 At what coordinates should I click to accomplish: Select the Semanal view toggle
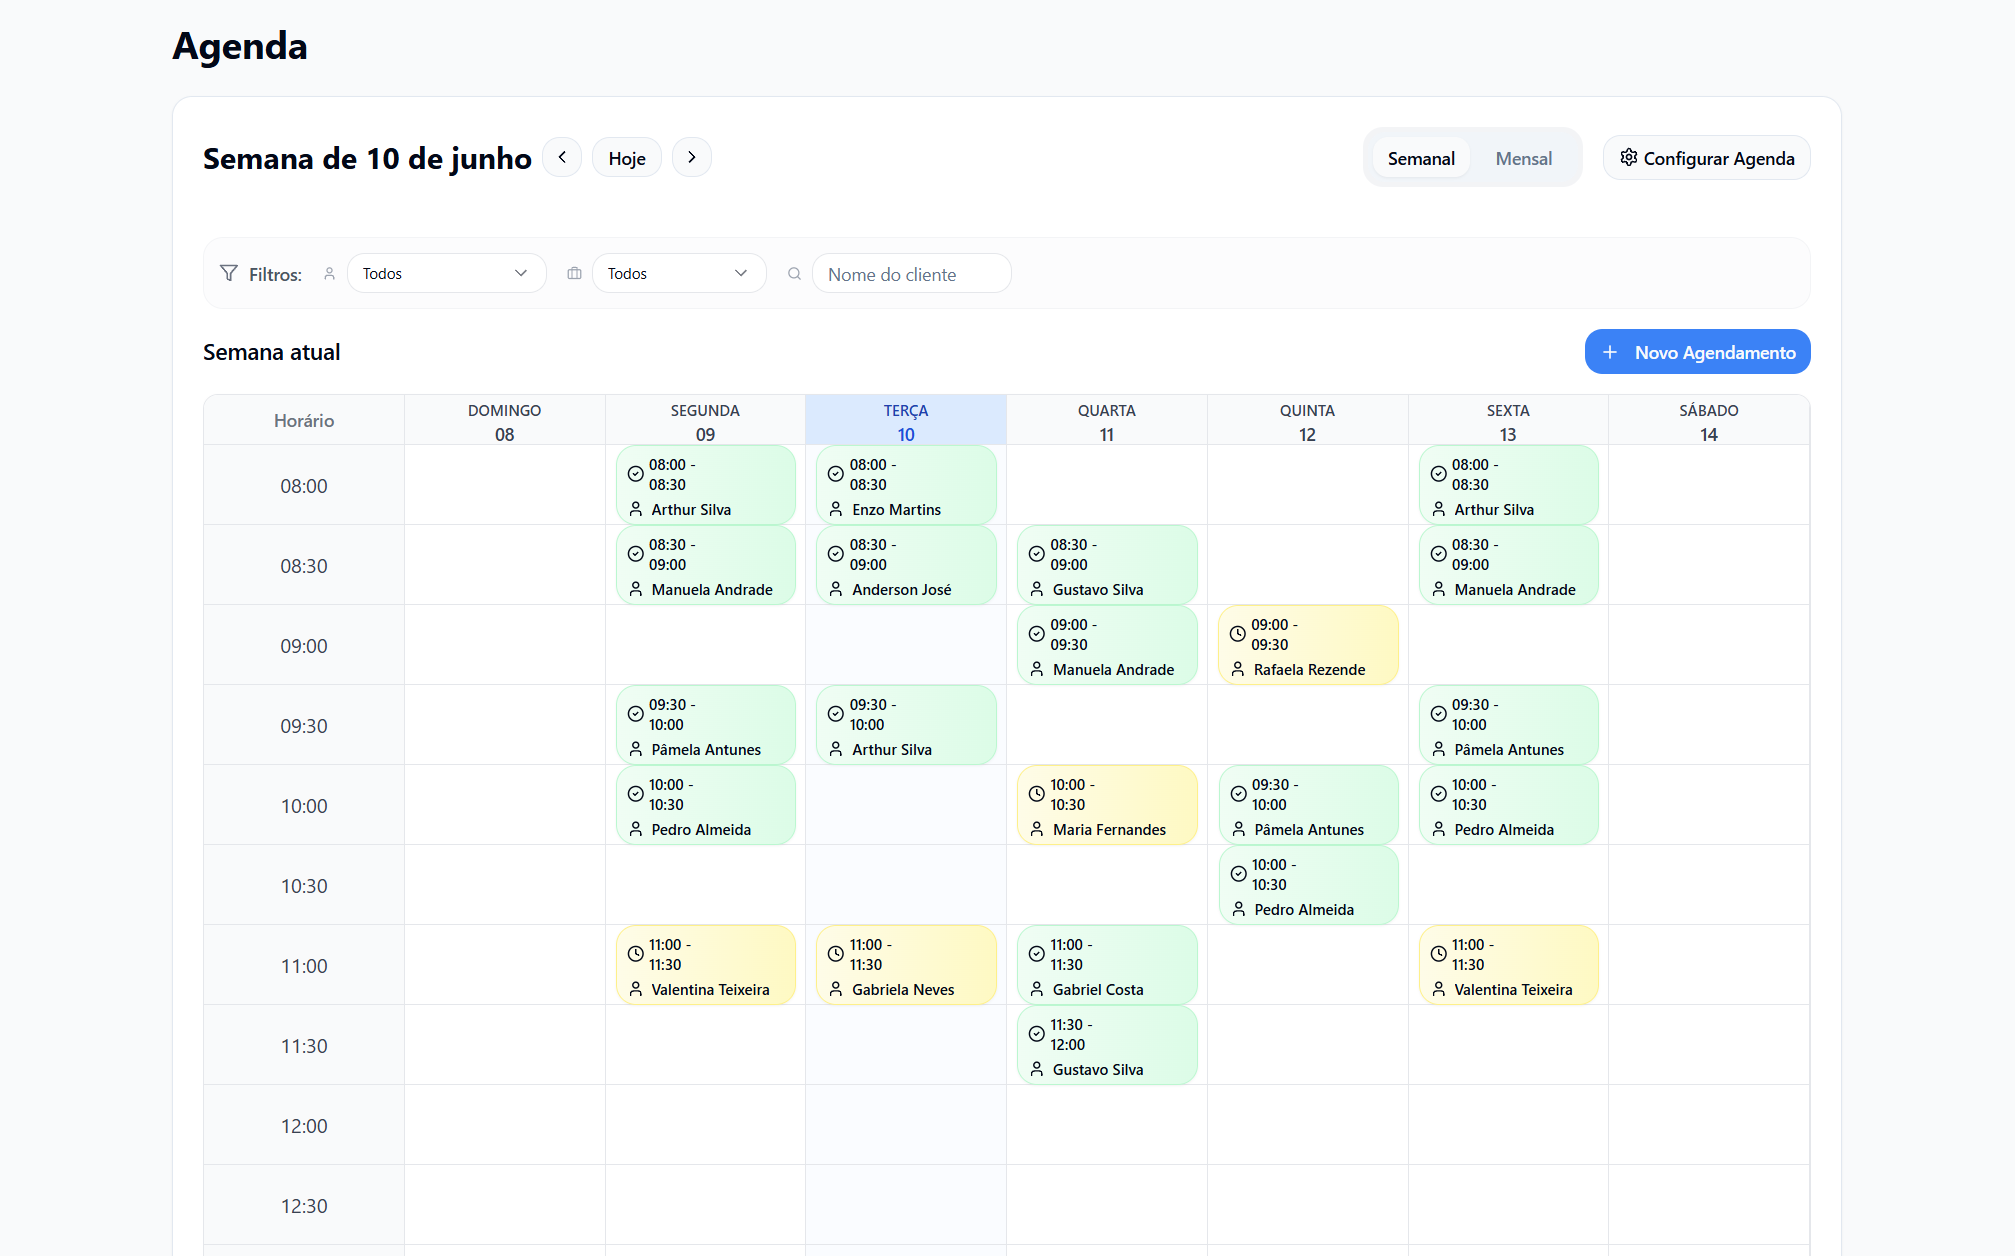[1420, 158]
